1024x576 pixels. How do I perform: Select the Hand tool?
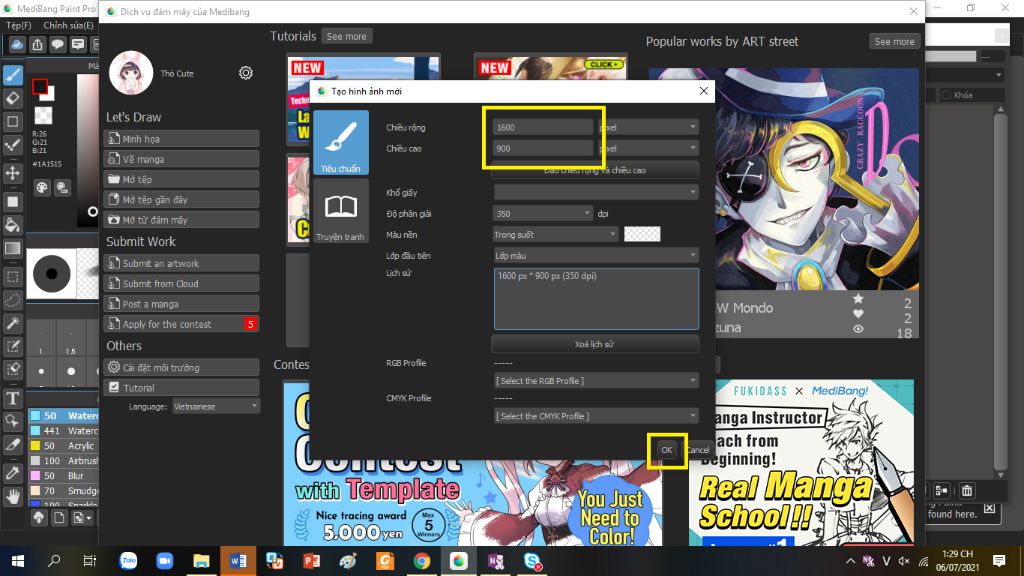[x=12, y=498]
